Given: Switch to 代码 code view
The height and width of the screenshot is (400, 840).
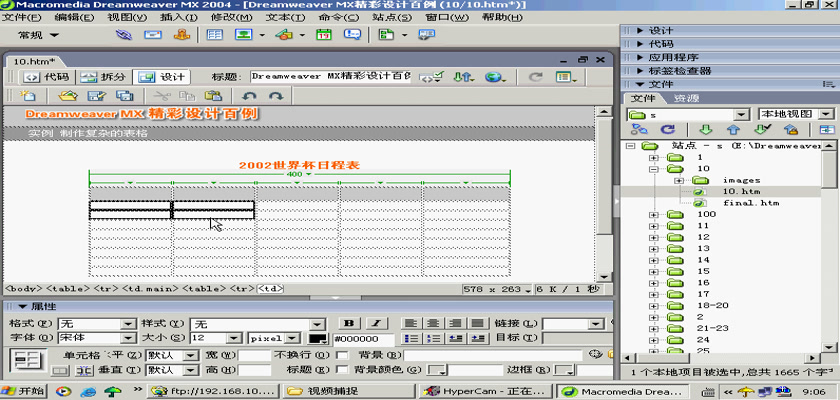Looking at the screenshot, I should click(48, 77).
